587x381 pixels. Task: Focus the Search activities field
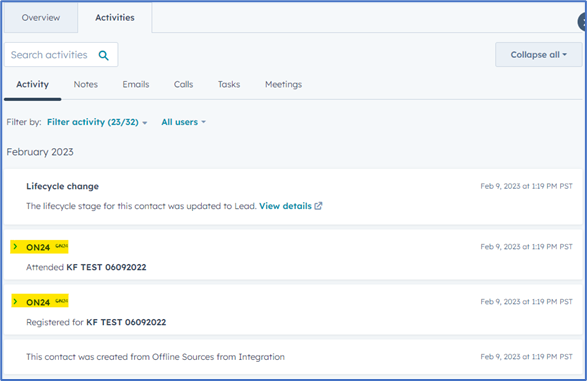(61, 55)
